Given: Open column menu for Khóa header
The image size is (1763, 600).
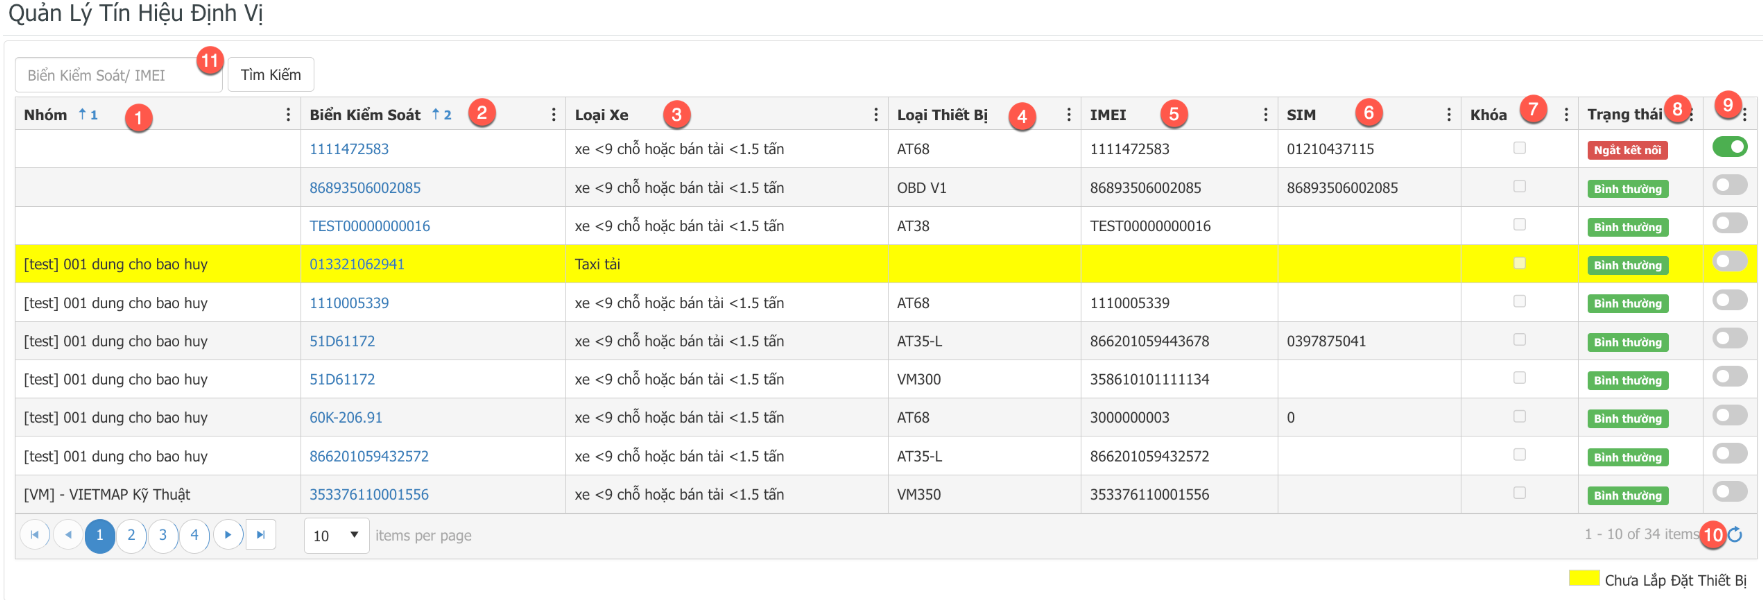Looking at the screenshot, I should tap(1566, 115).
